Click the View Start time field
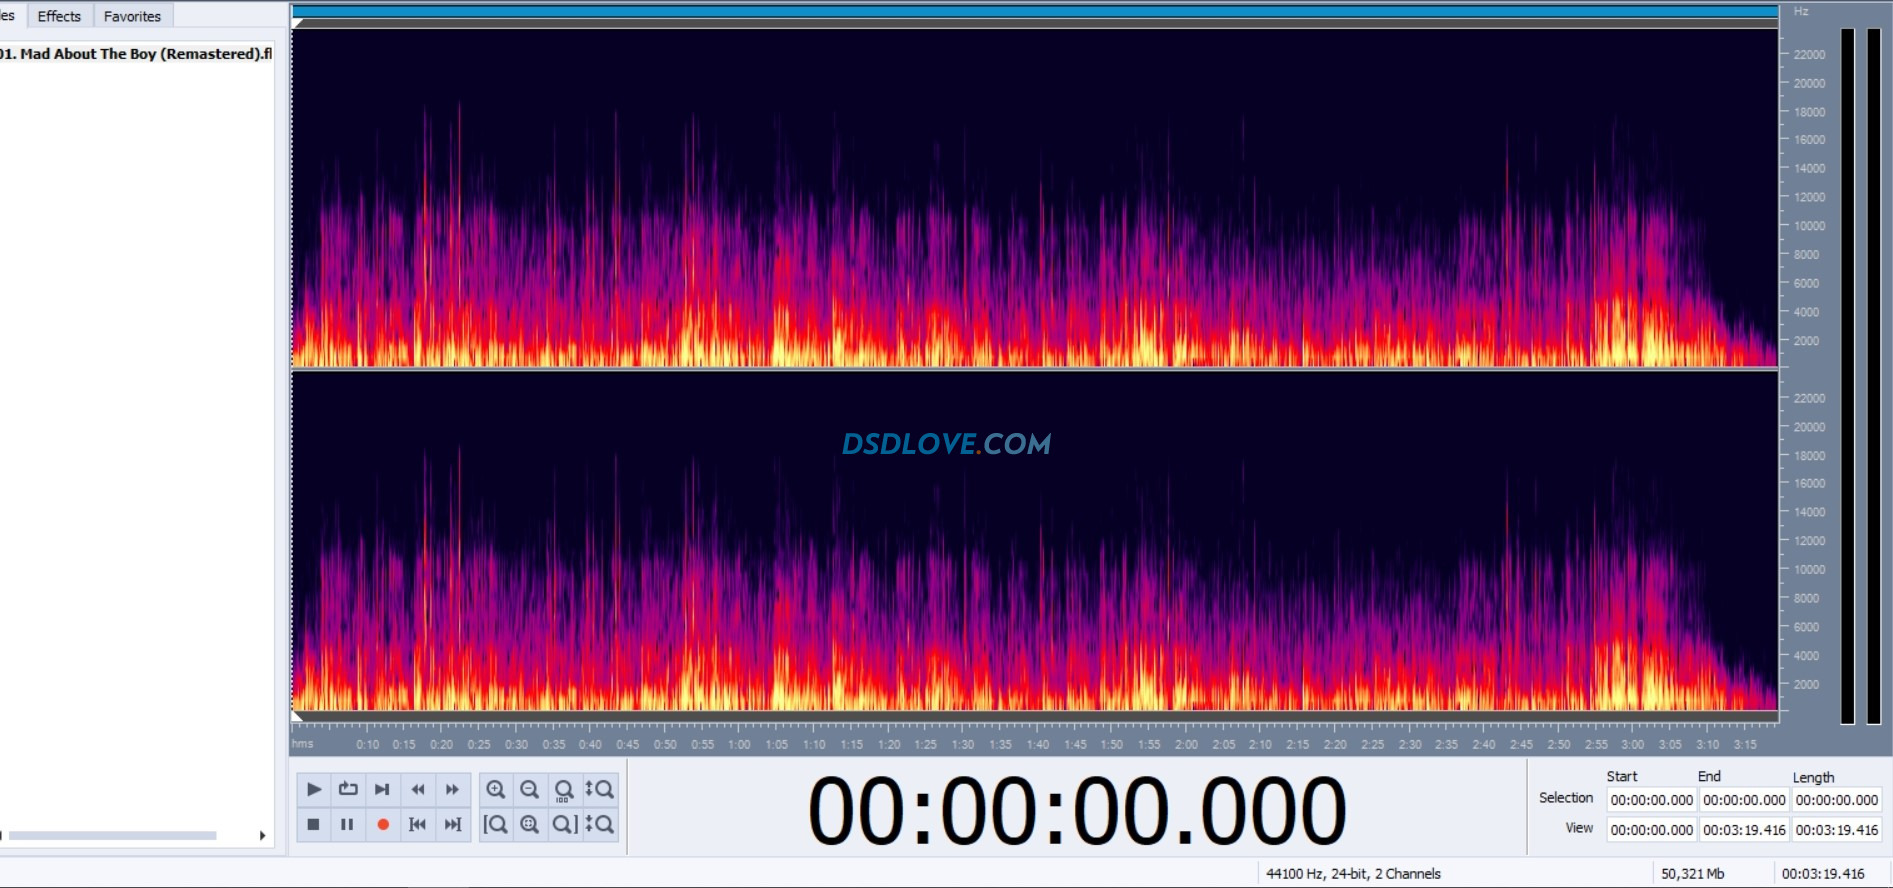The image size is (1893, 888). (1651, 829)
